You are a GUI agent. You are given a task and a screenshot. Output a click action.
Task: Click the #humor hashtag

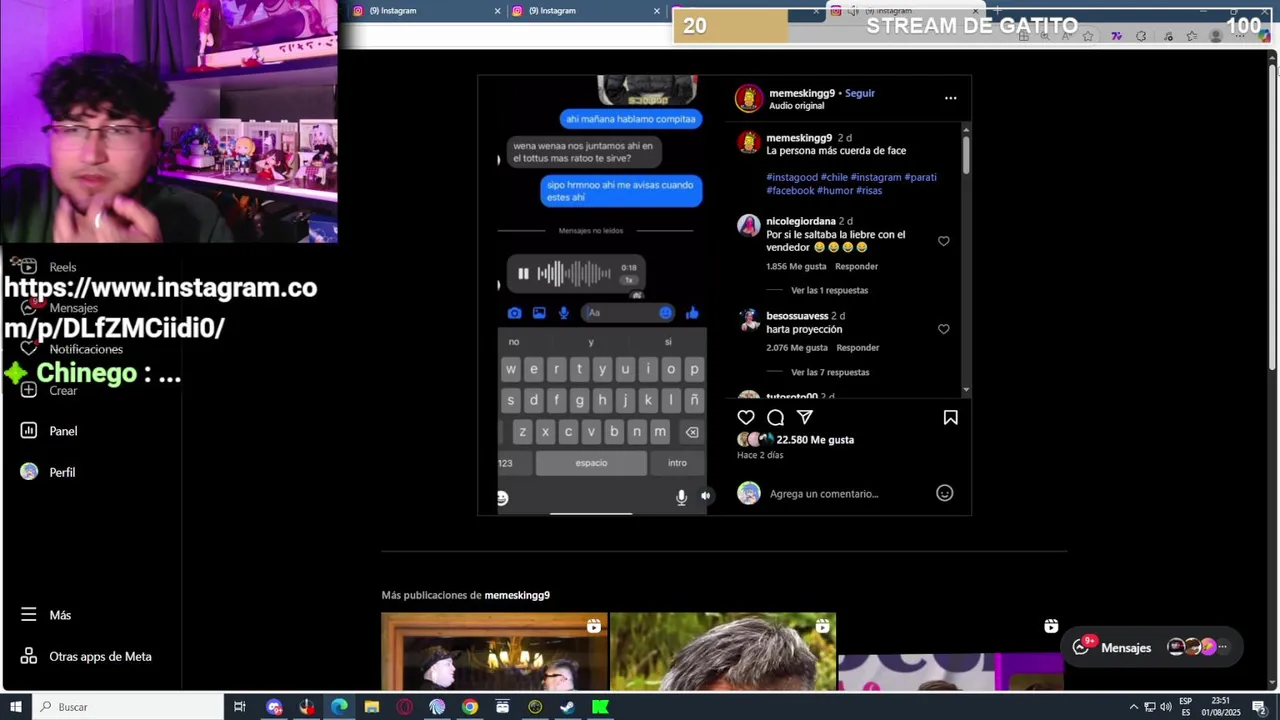point(835,190)
